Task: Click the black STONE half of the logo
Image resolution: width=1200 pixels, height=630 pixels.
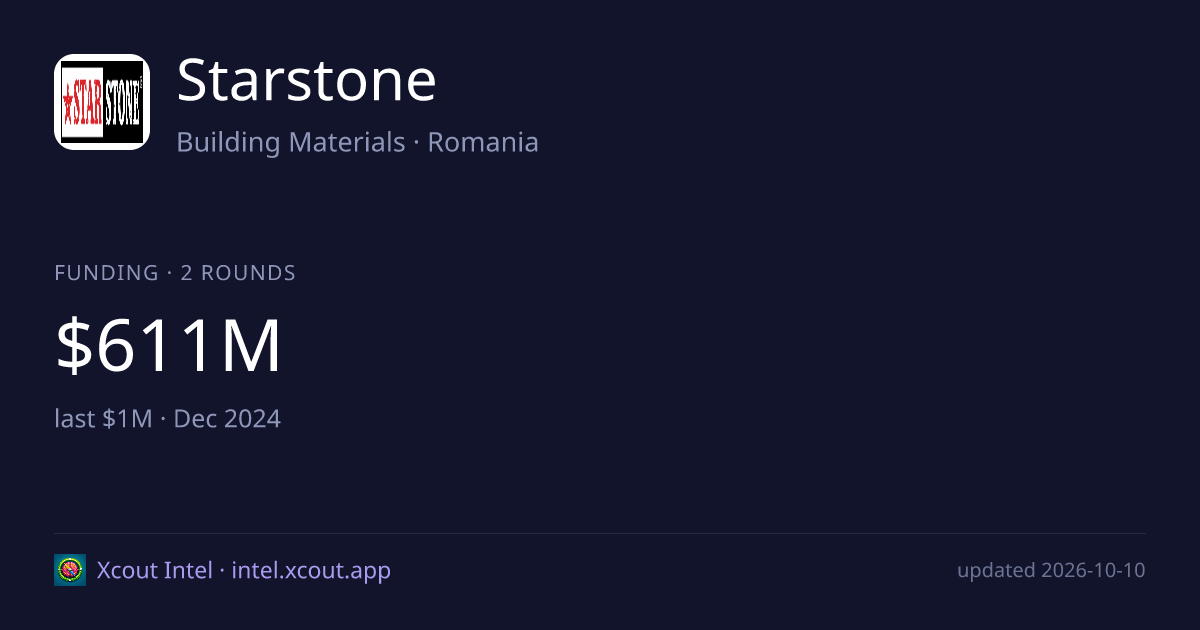Action: click(123, 102)
